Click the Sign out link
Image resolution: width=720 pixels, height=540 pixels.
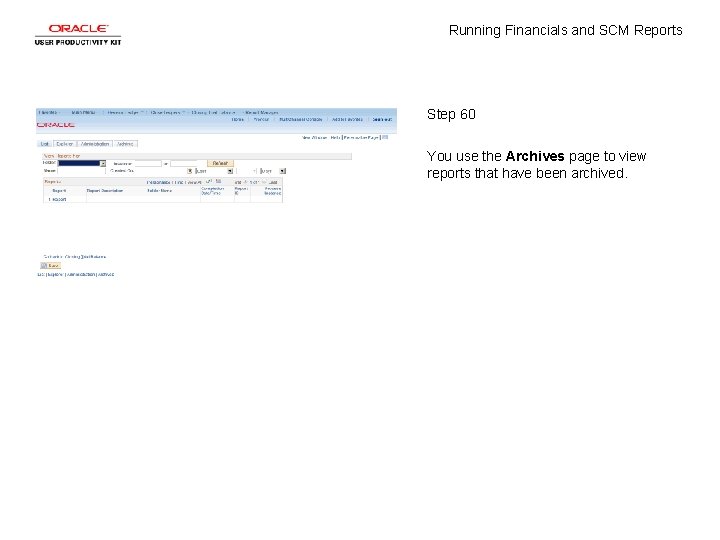pos(382,119)
